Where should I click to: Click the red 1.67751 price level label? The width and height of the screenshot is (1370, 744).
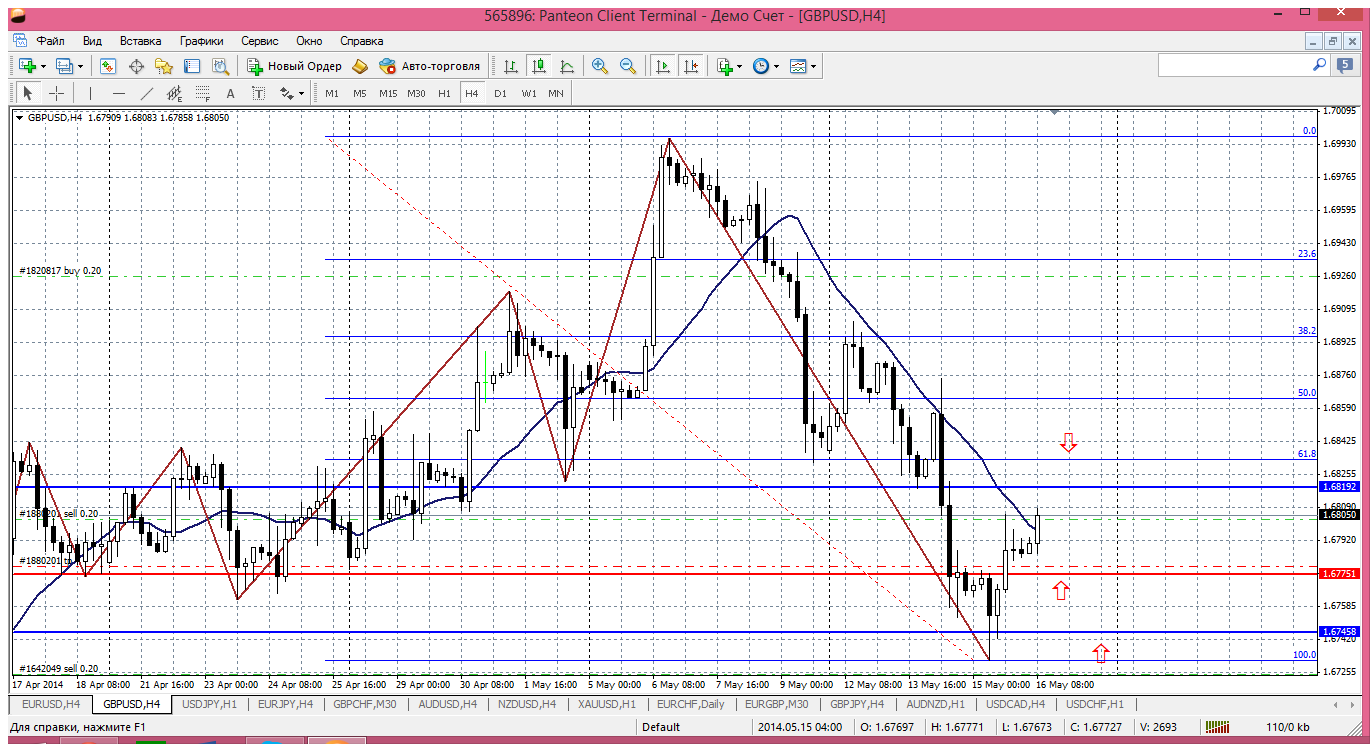(x=1338, y=574)
